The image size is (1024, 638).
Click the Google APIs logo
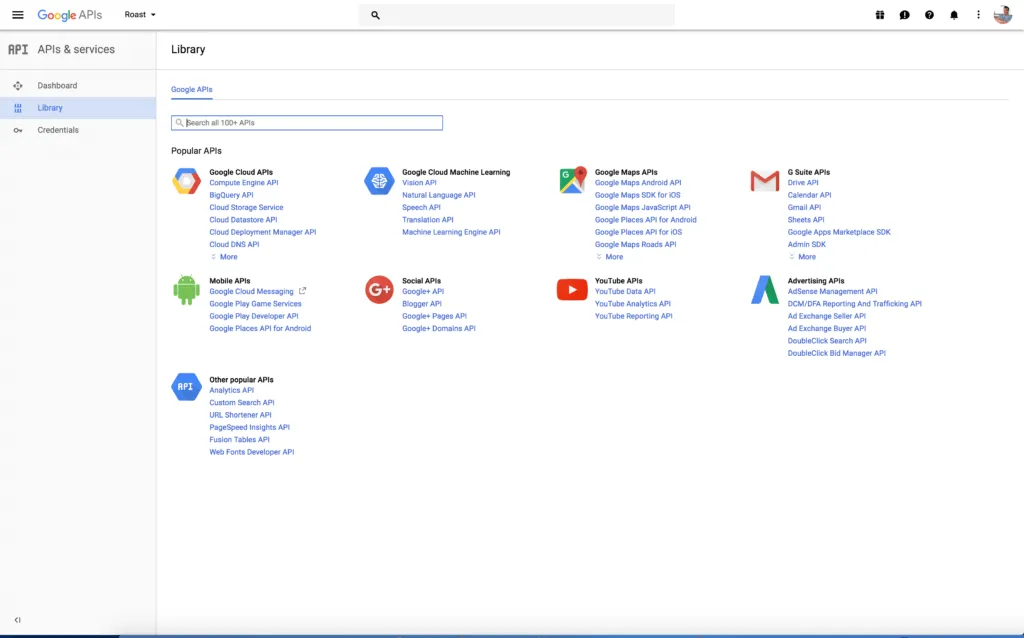pyautogui.click(x=69, y=14)
